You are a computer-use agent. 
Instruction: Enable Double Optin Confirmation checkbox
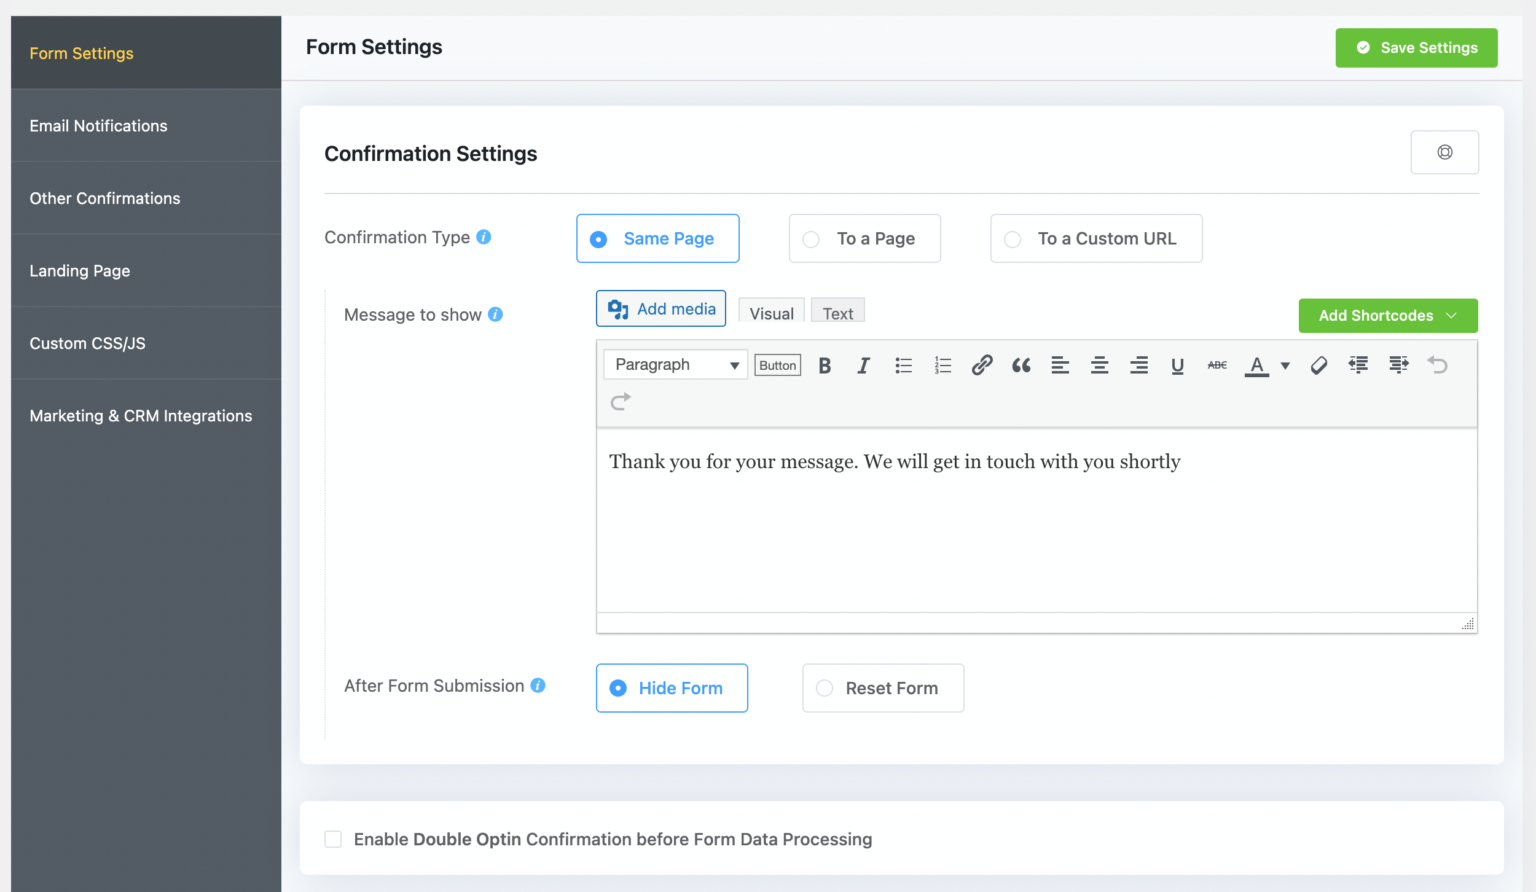point(333,839)
